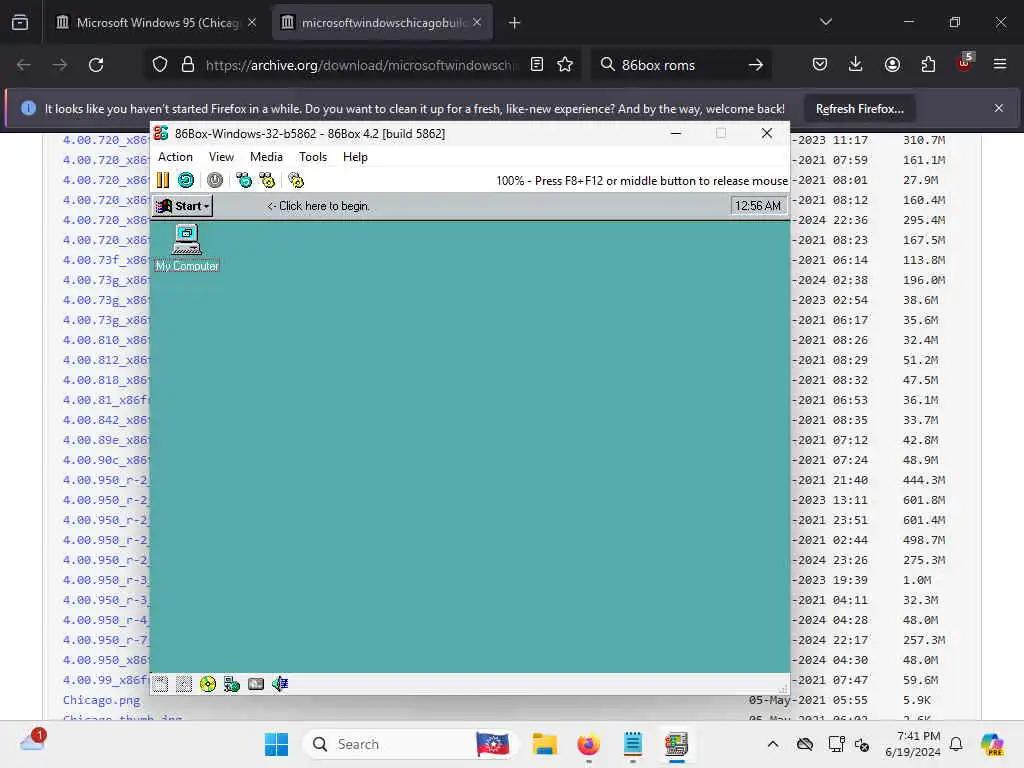Open the Help menu in 86Box
Screen dimensions: 1024x768
coord(355,157)
